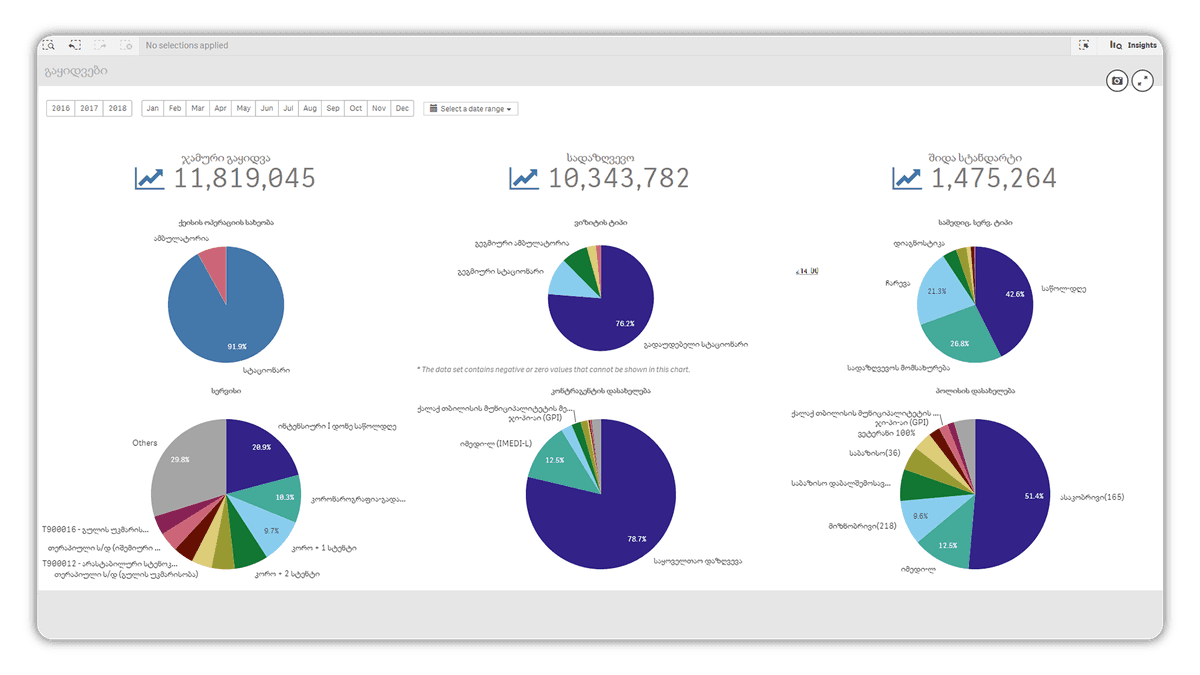The height and width of the screenshot is (675, 1200).
Task: Select the Dec month filter
Action: [x=402, y=108]
